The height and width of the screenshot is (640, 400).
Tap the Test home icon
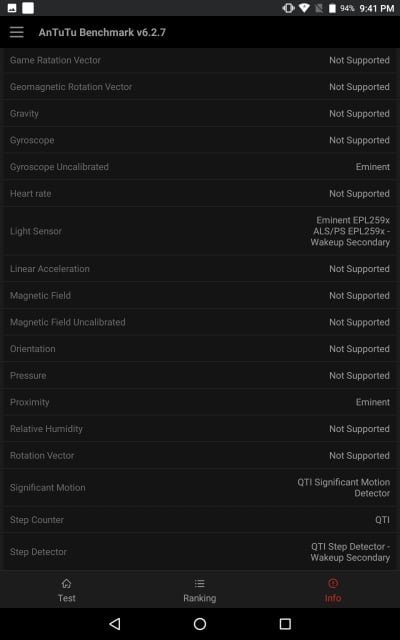coord(67,583)
